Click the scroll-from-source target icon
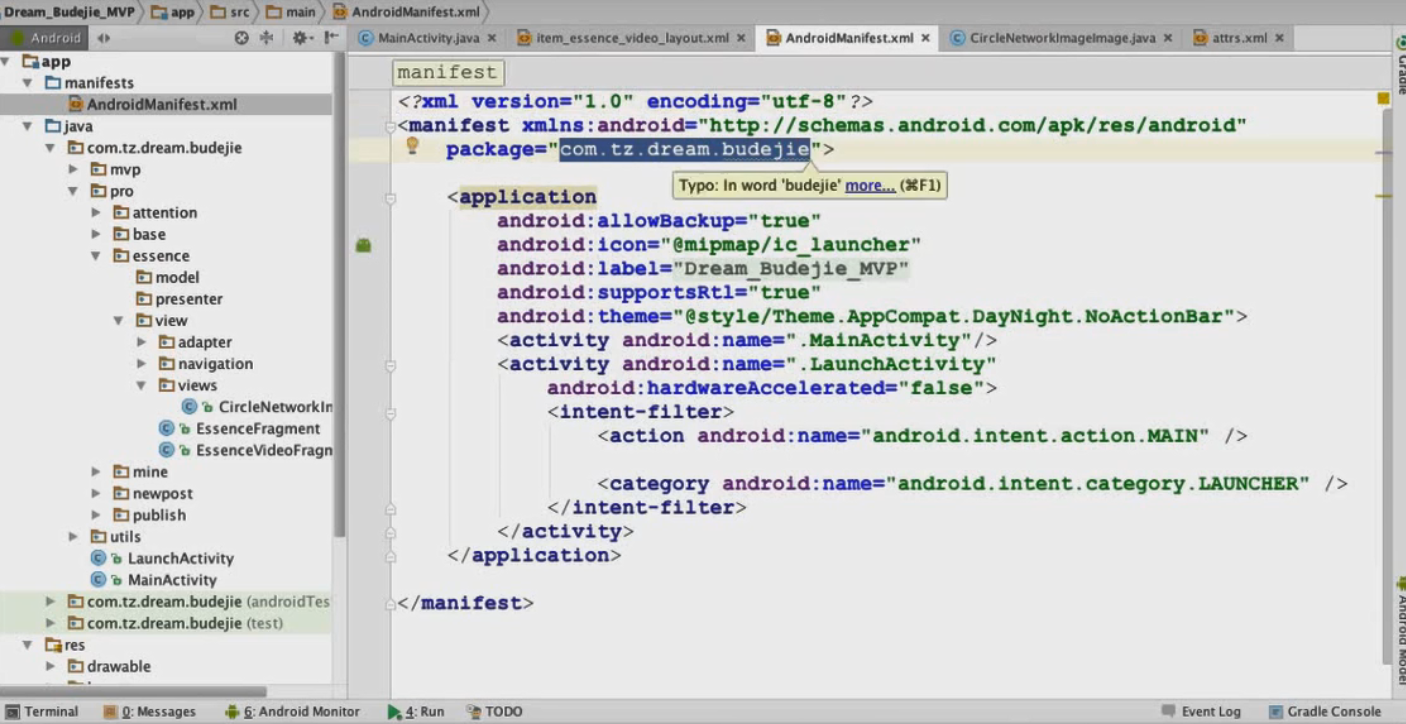Viewport: 1406px width, 724px height. (241, 38)
